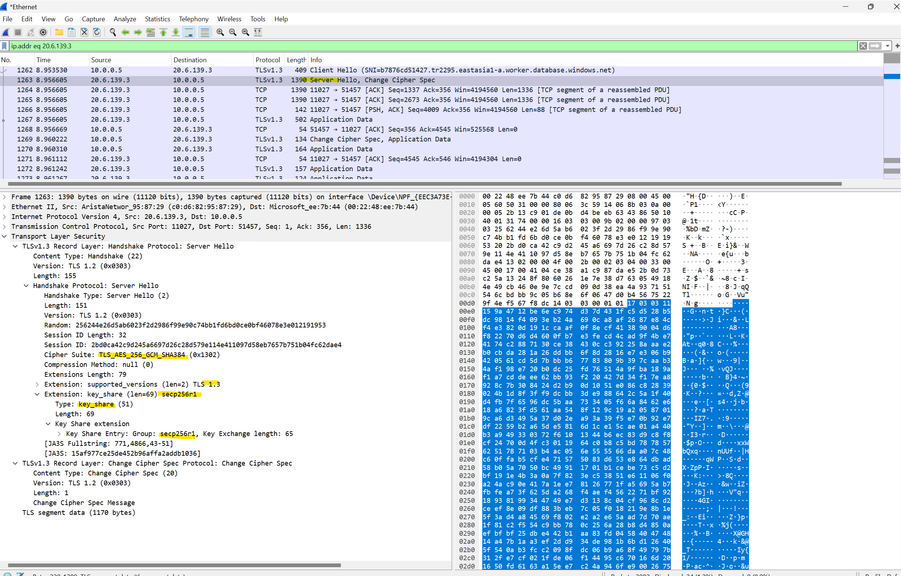
Task: Open the Capture menu
Action: [93, 19]
